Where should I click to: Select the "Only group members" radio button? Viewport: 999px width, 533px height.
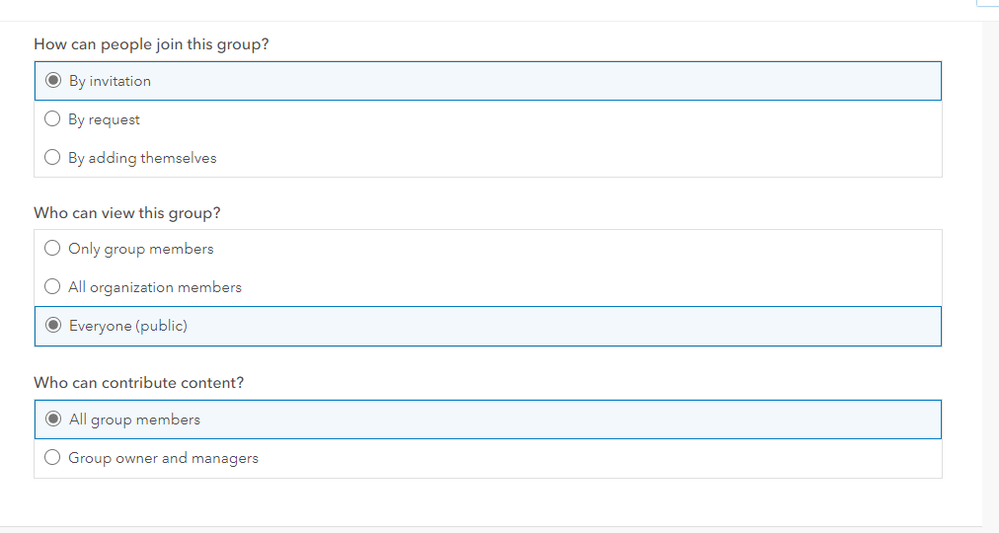53,249
